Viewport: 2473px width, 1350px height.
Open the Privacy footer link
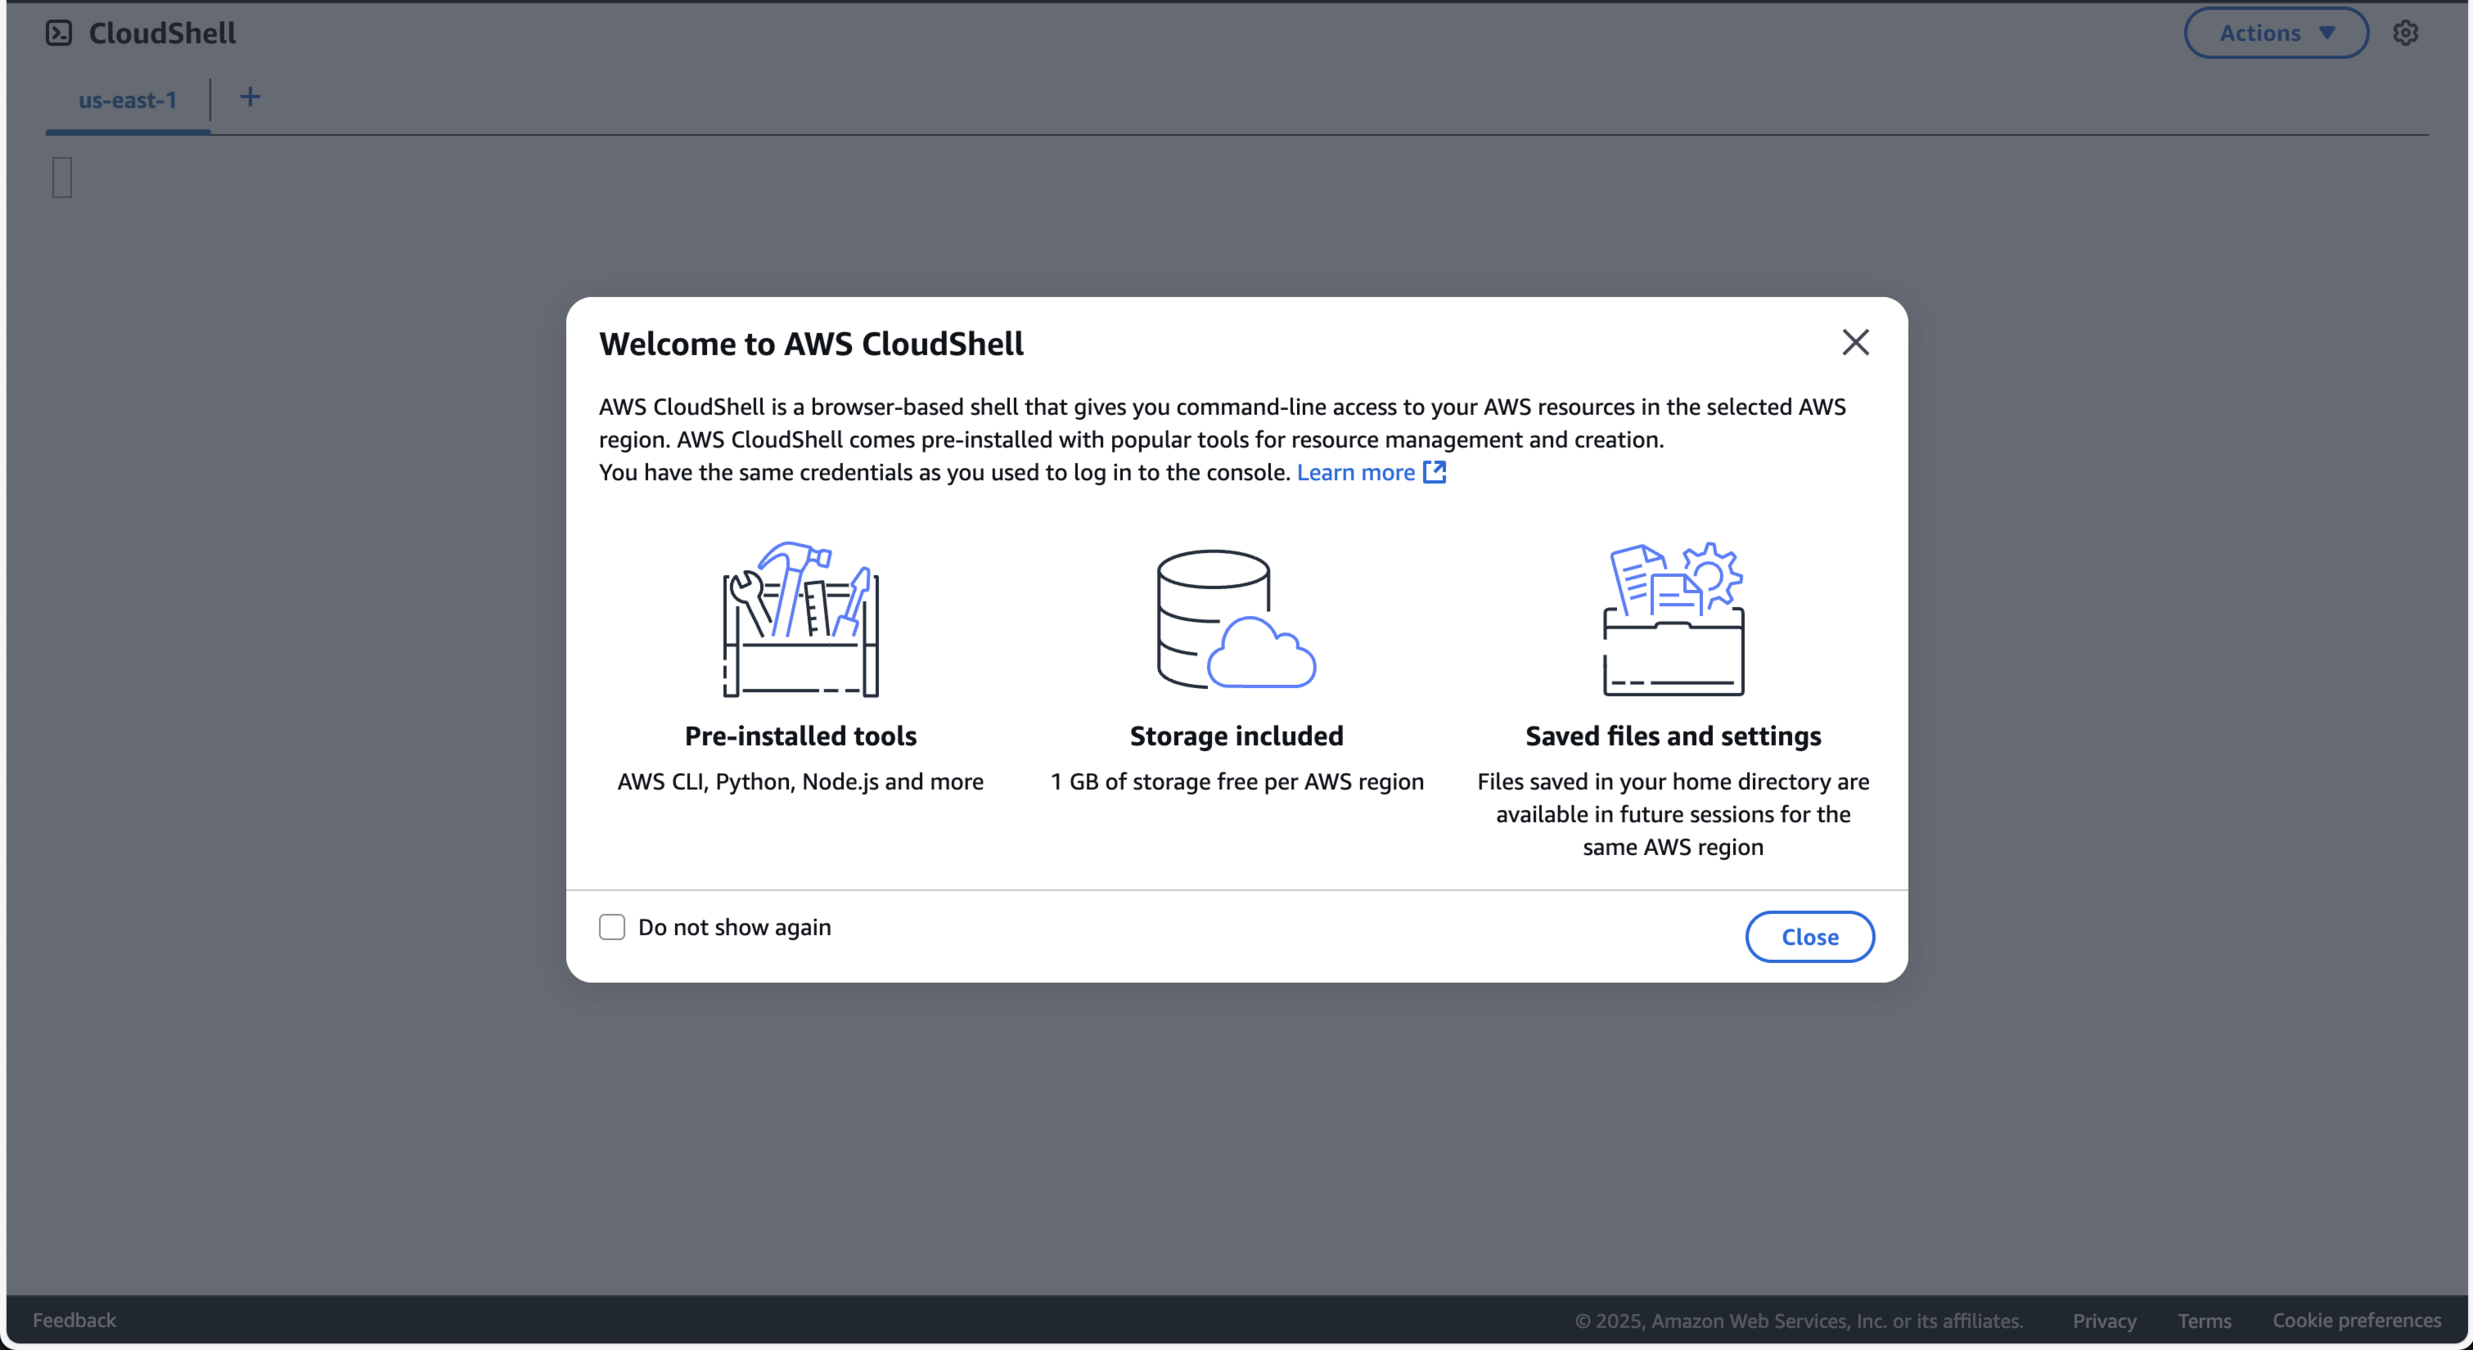click(x=2104, y=1320)
